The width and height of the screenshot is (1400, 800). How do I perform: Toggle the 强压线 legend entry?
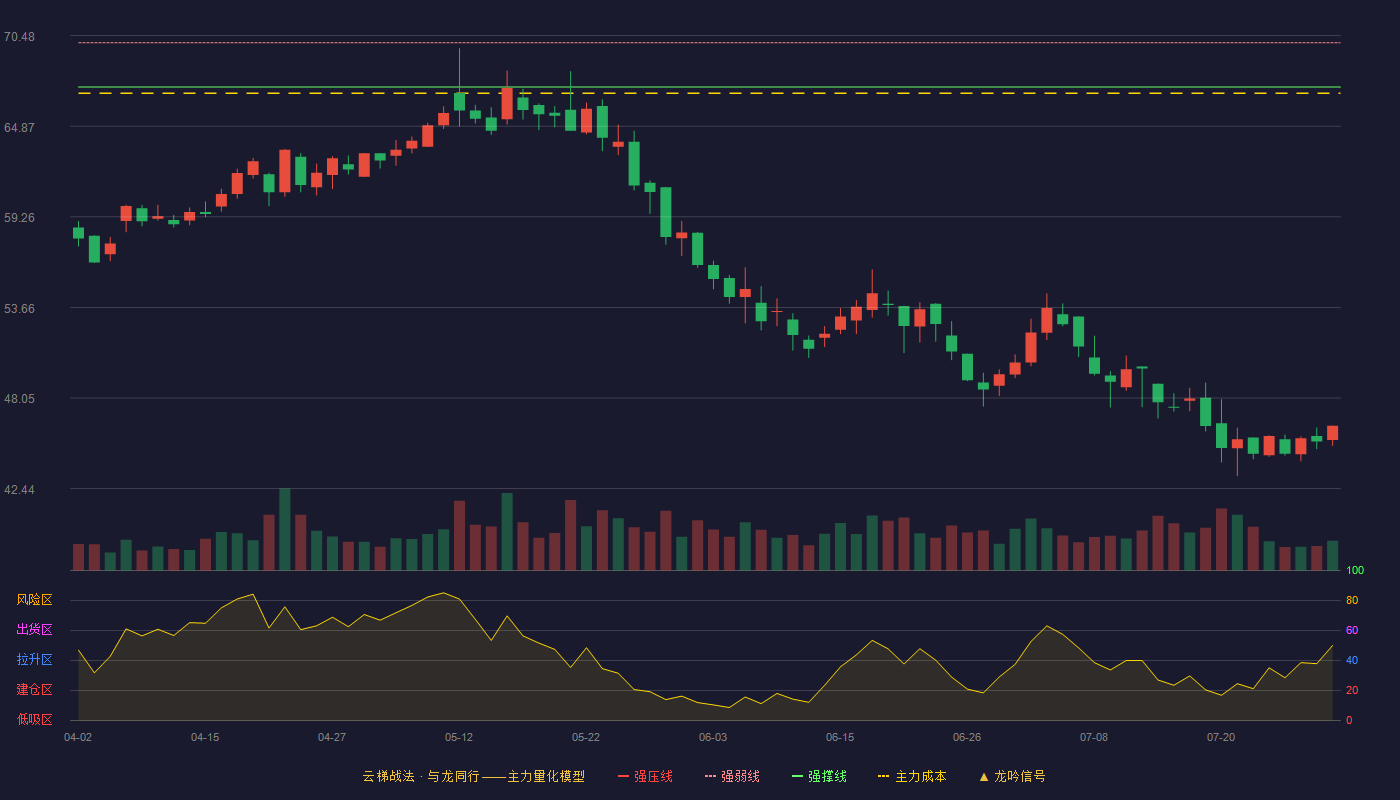(x=645, y=776)
